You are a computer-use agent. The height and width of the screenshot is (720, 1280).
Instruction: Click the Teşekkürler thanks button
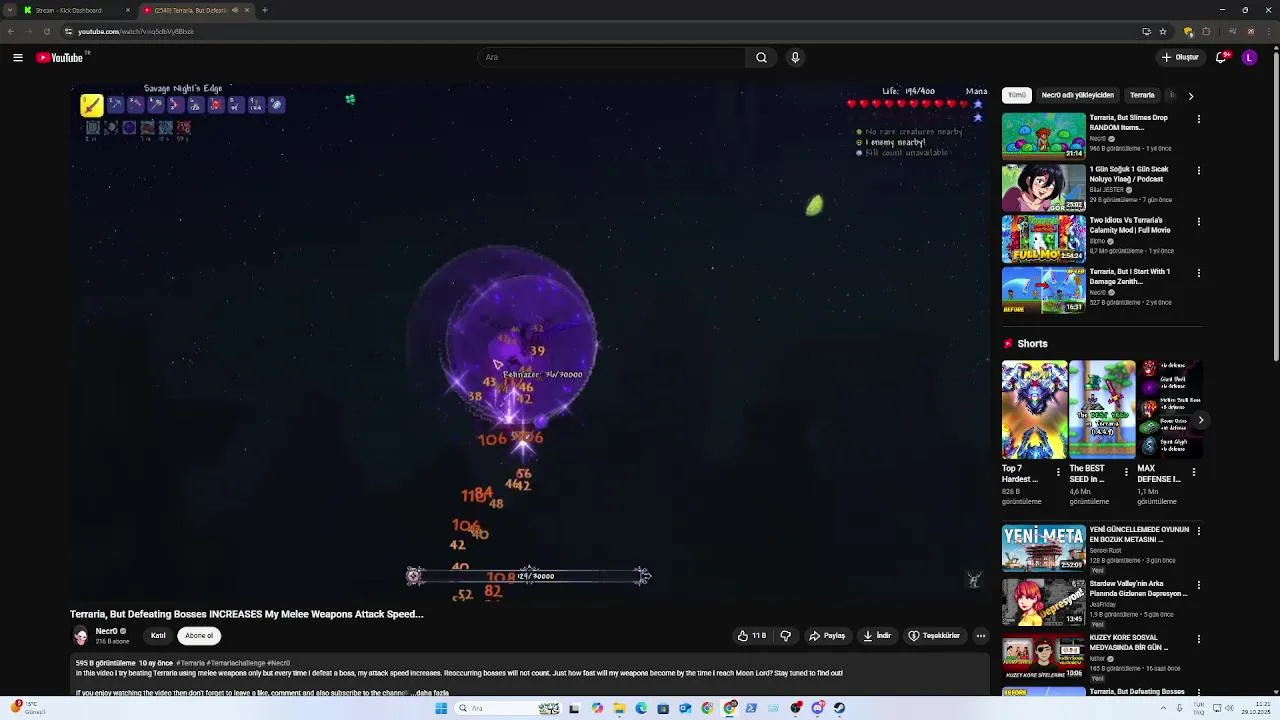click(x=934, y=635)
